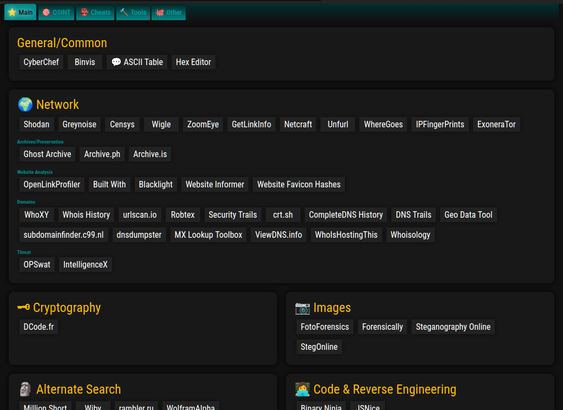Switch to the Main tab
This screenshot has height=410, width=563.
point(20,12)
